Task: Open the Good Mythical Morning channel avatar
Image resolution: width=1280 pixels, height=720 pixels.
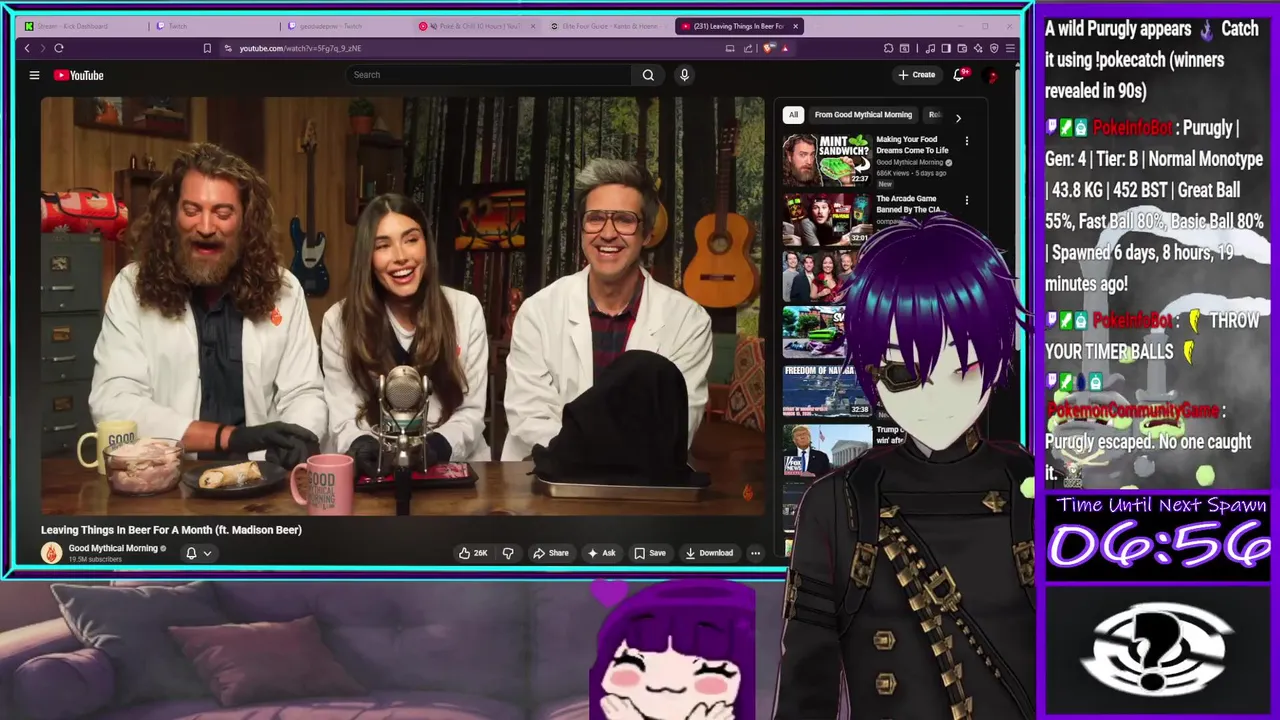Action: 51,552
